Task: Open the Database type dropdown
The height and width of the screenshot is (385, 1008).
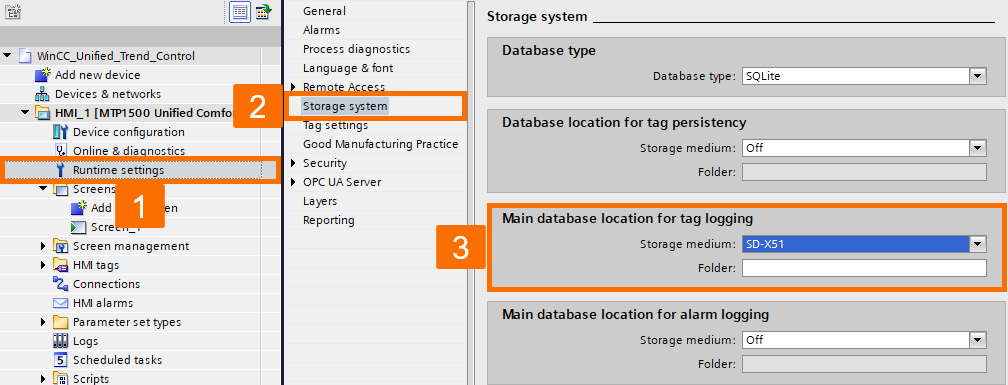Action: click(978, 76)
